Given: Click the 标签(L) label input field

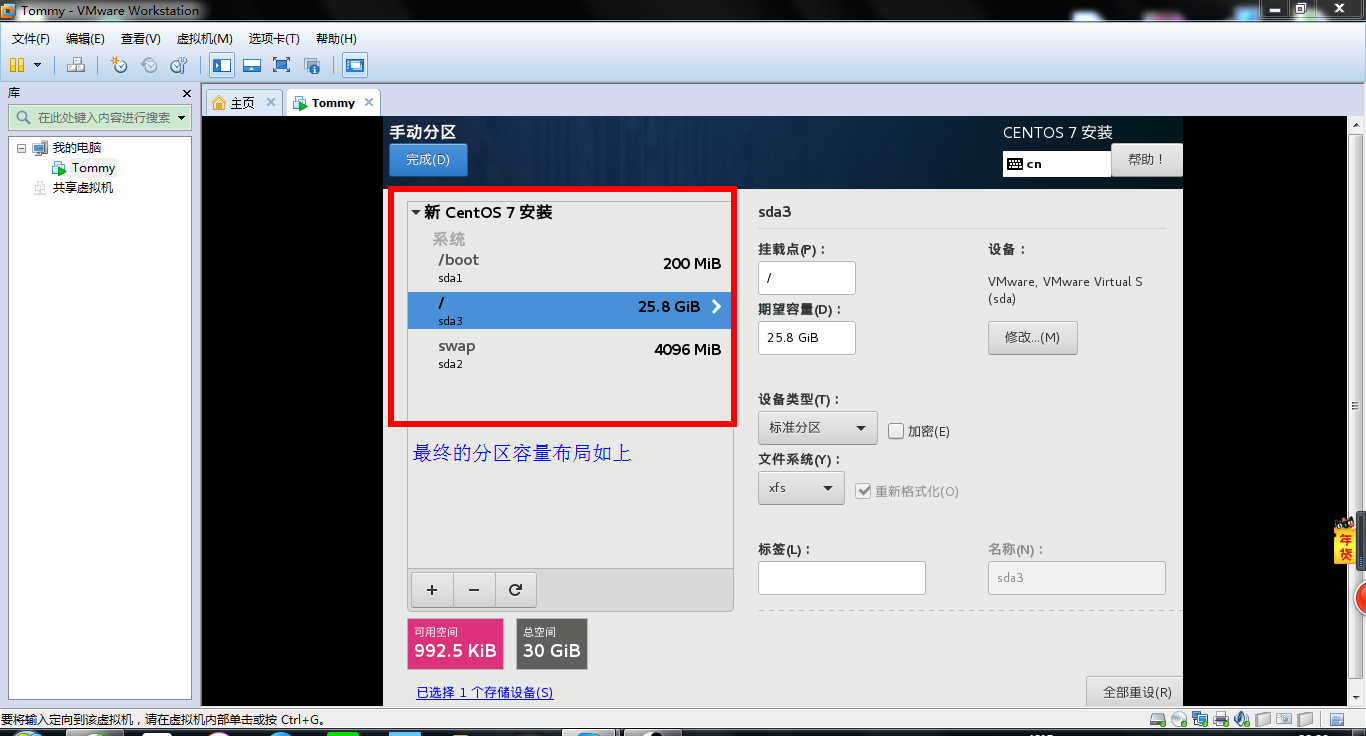Looking at the screenshot, I should 842,578.
